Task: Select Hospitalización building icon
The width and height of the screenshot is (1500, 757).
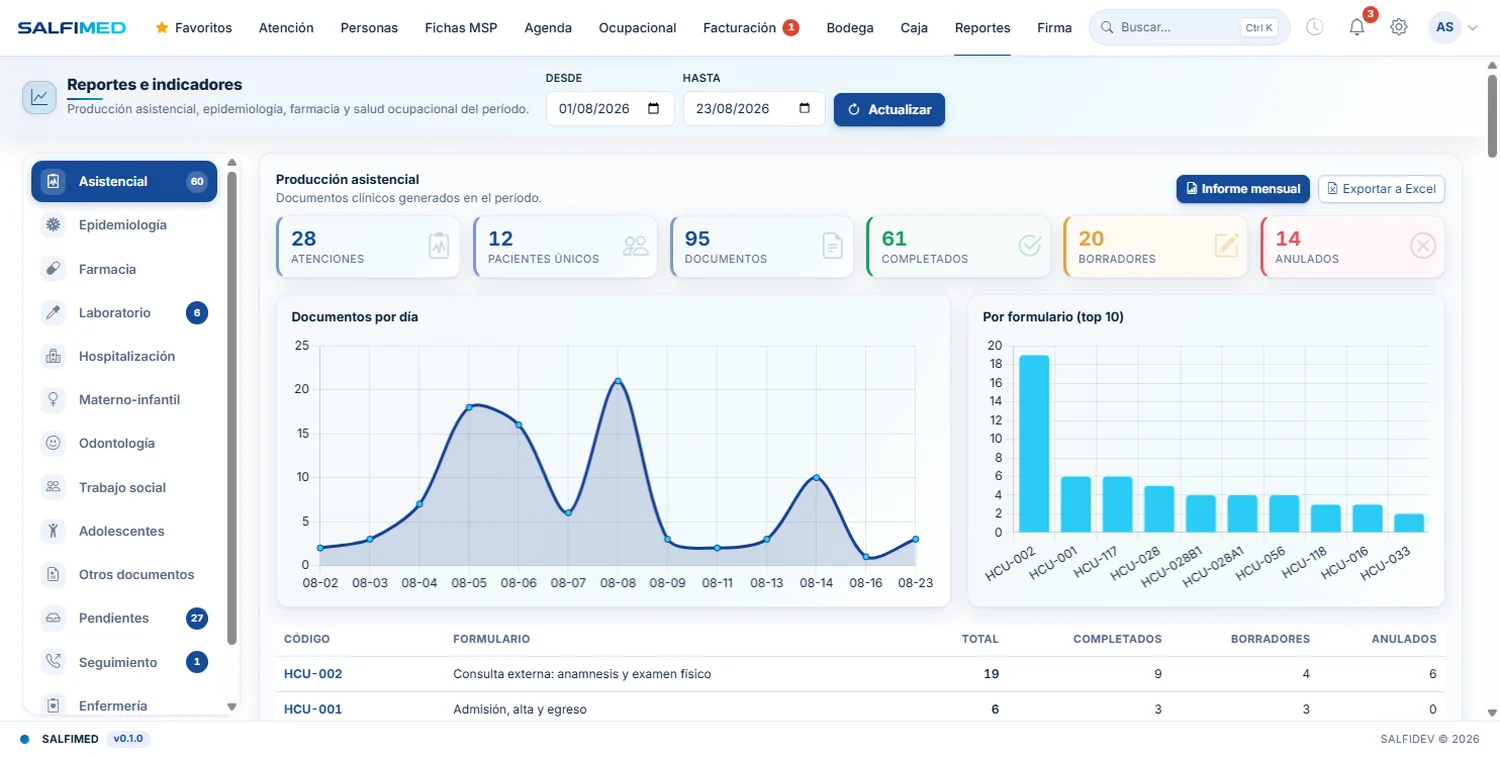Action: 53,356
